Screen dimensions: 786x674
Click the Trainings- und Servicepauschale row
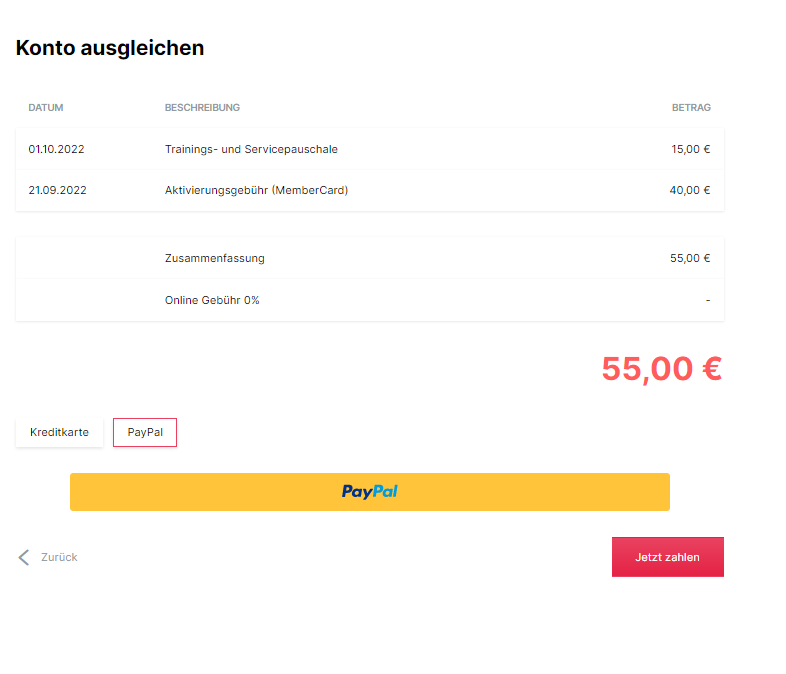tap(370, 149)
